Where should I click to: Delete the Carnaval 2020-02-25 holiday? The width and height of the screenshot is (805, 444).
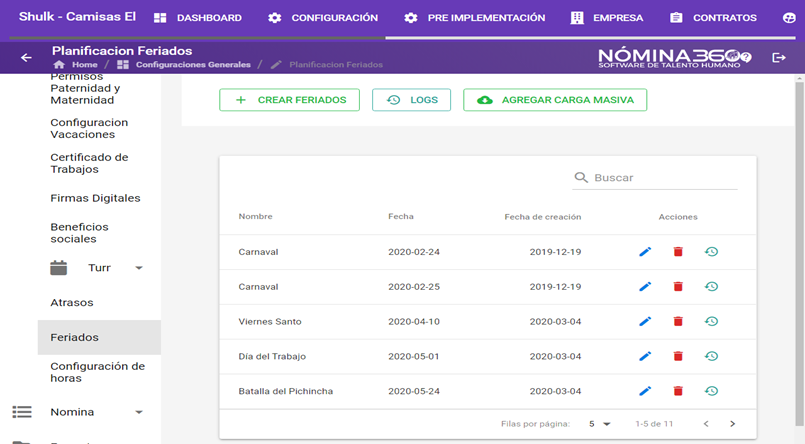coord(678,286)
